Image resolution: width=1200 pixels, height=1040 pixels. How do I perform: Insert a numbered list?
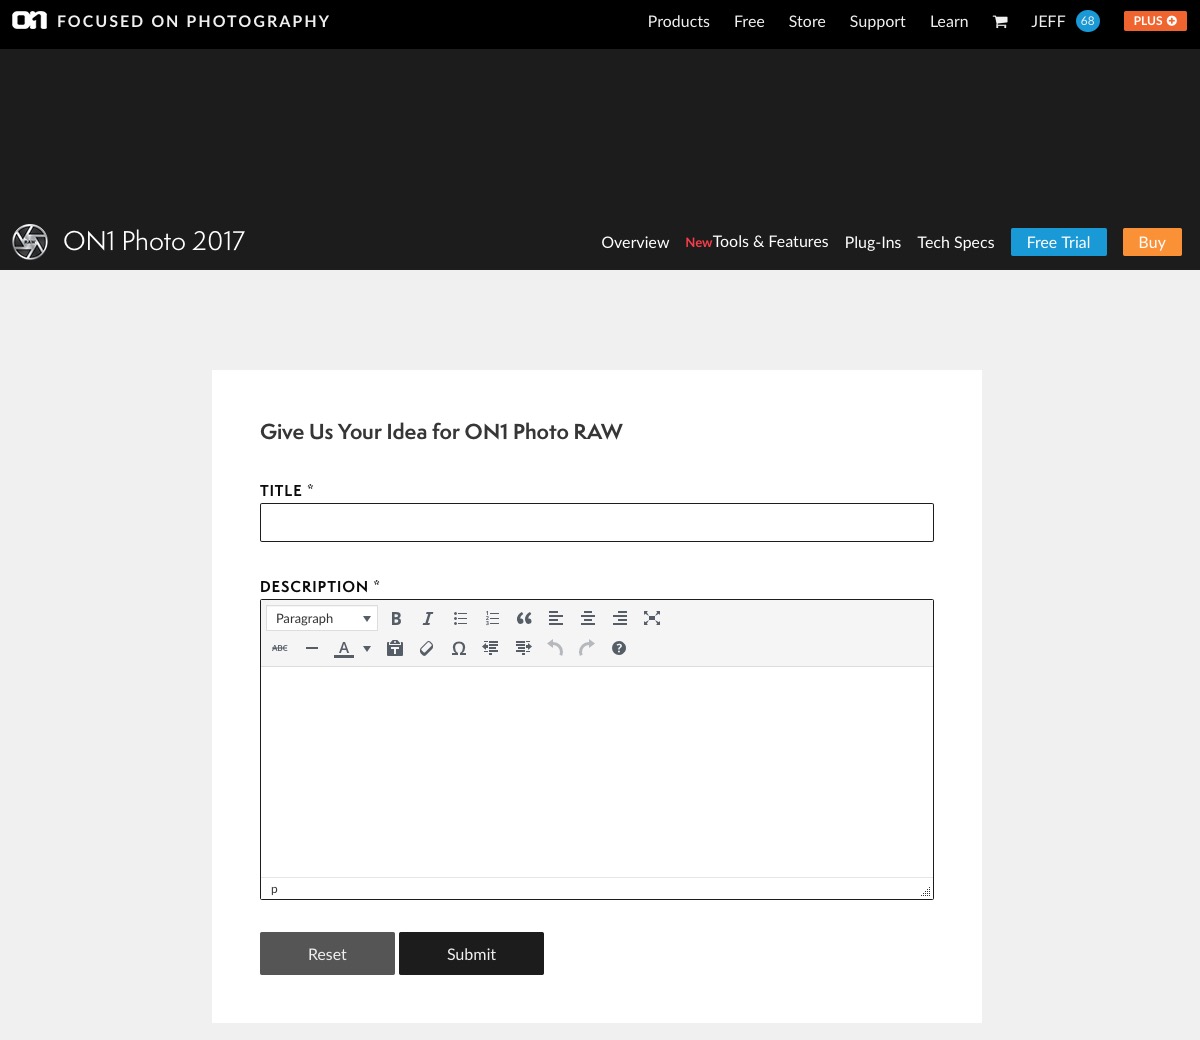pyautogui.click(x=492, y=619)
